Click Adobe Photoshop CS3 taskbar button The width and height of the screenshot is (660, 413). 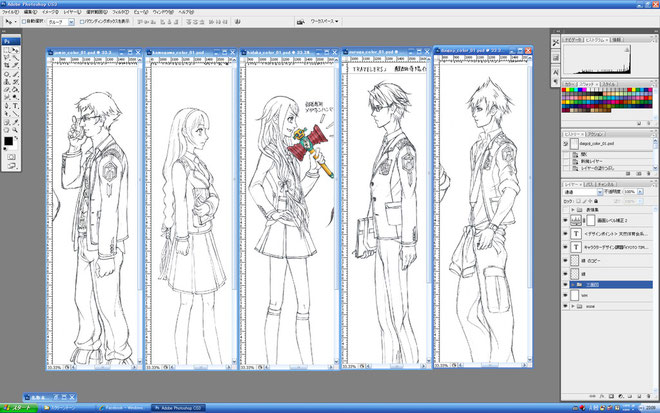coord(178,408)
